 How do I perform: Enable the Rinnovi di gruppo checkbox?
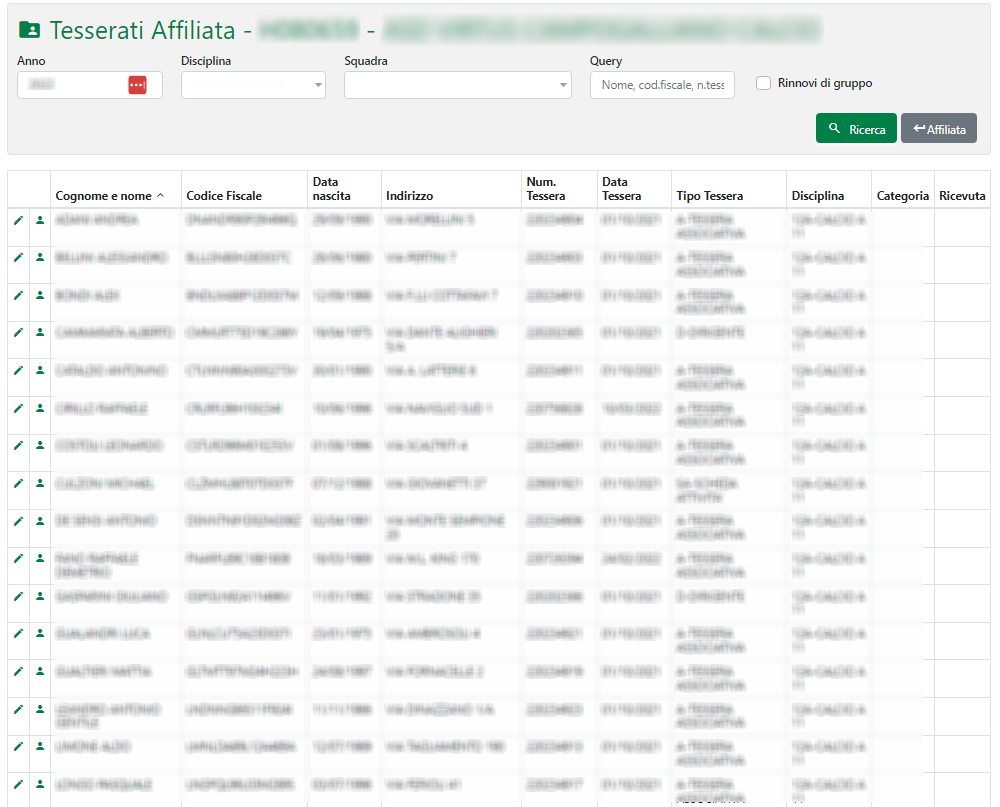tap(764, 83)
